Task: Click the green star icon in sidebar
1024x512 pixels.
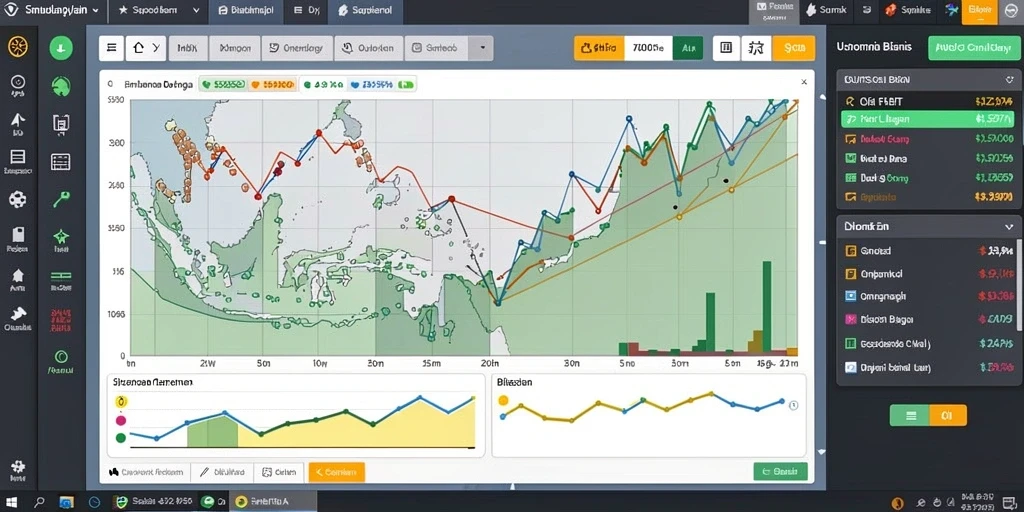Action: tap(61, 236)
